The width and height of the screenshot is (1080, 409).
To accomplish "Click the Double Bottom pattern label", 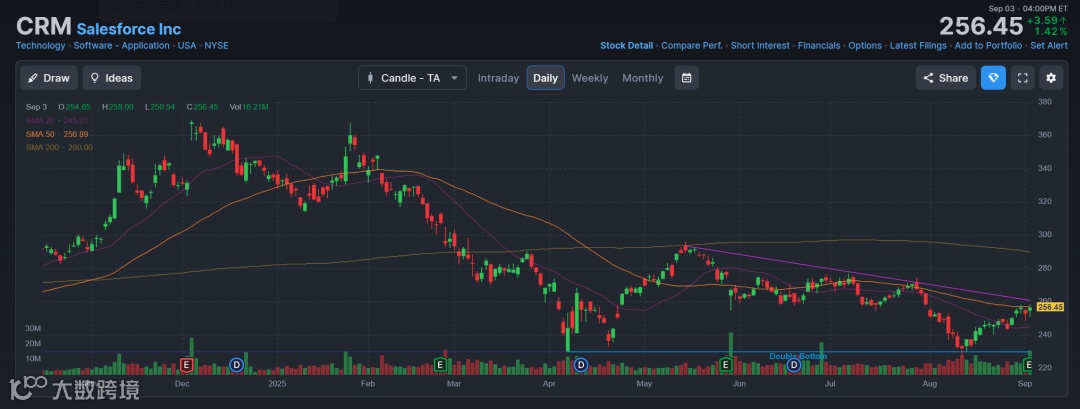I will tap(798, 356).
